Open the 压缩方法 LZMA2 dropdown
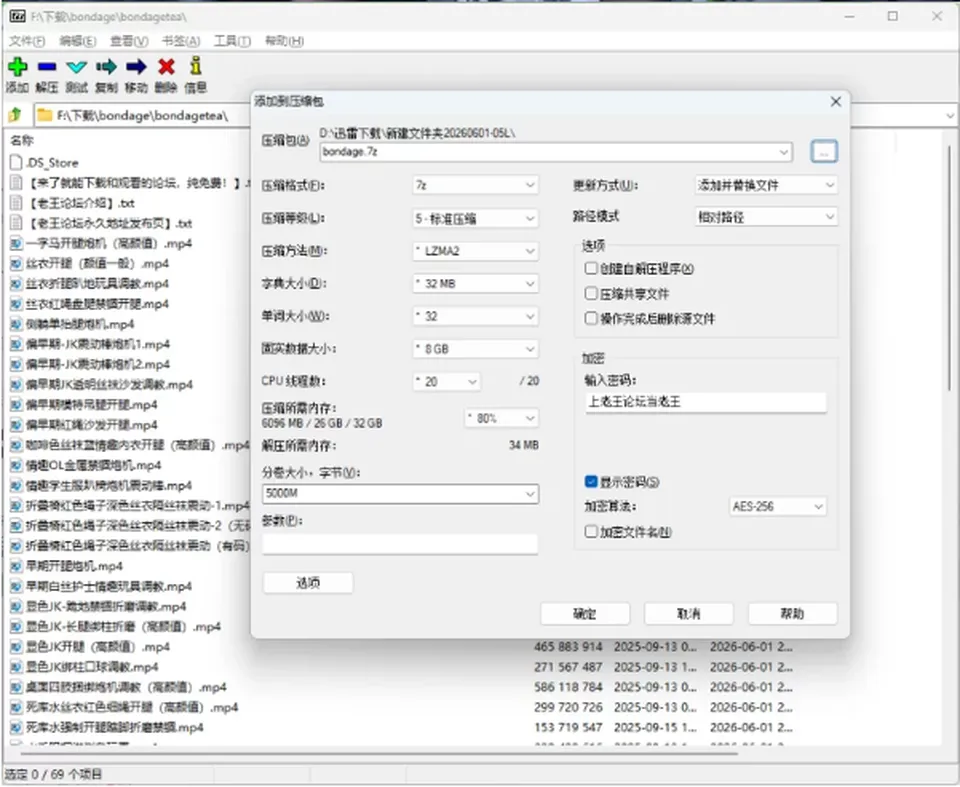This screenshot has width=960, height=787. pyautogui.click(x=476, y=251)
